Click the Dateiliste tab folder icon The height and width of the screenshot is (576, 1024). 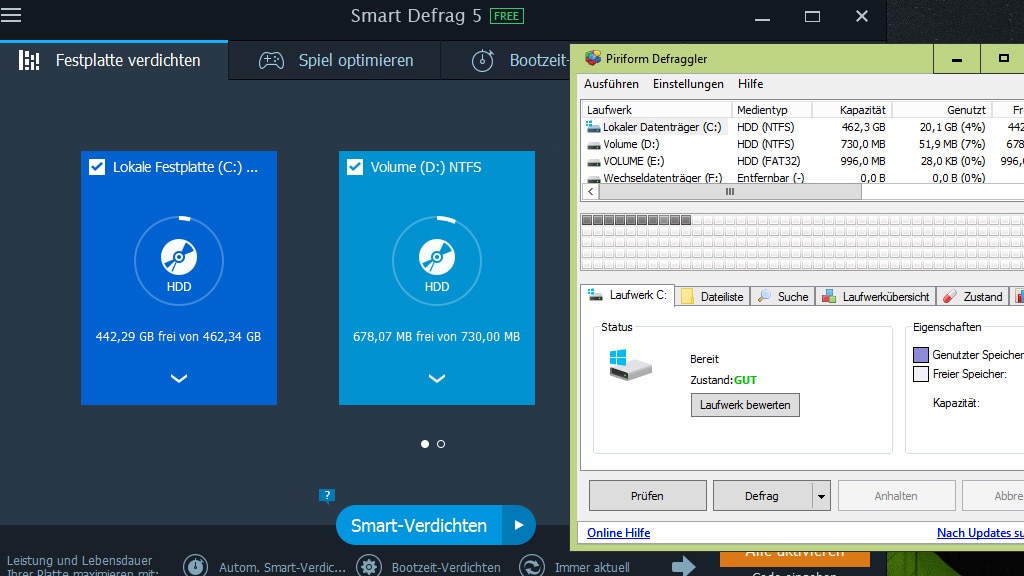[x=688, y=296]
